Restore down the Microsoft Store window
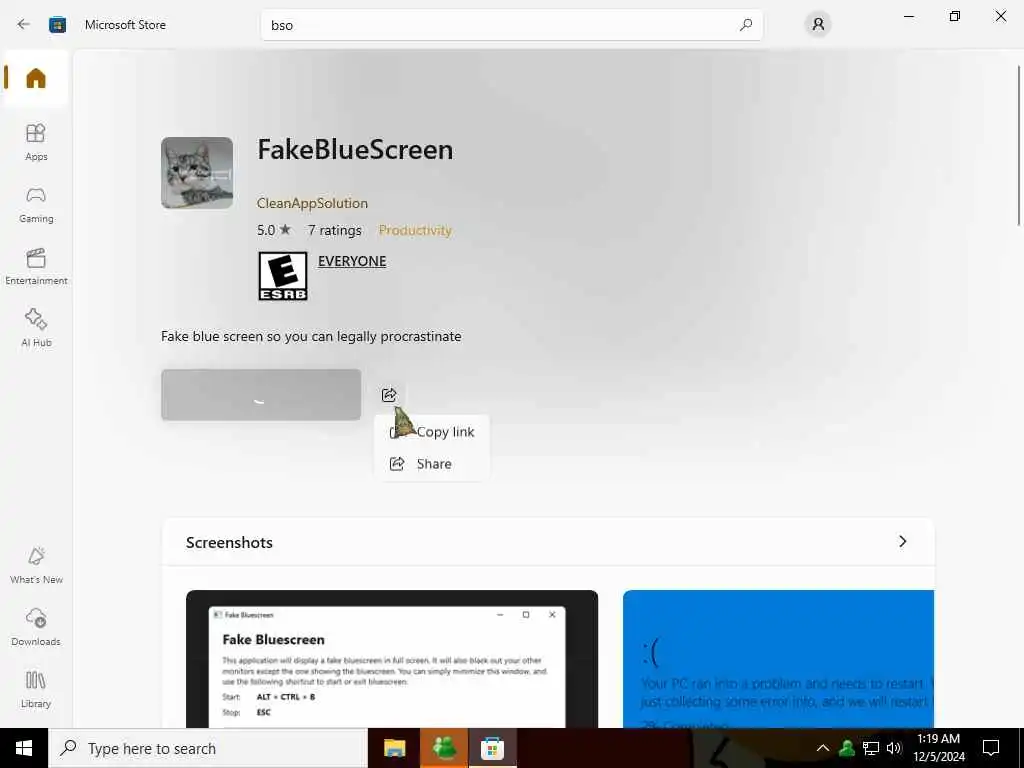 click(955, 16)
